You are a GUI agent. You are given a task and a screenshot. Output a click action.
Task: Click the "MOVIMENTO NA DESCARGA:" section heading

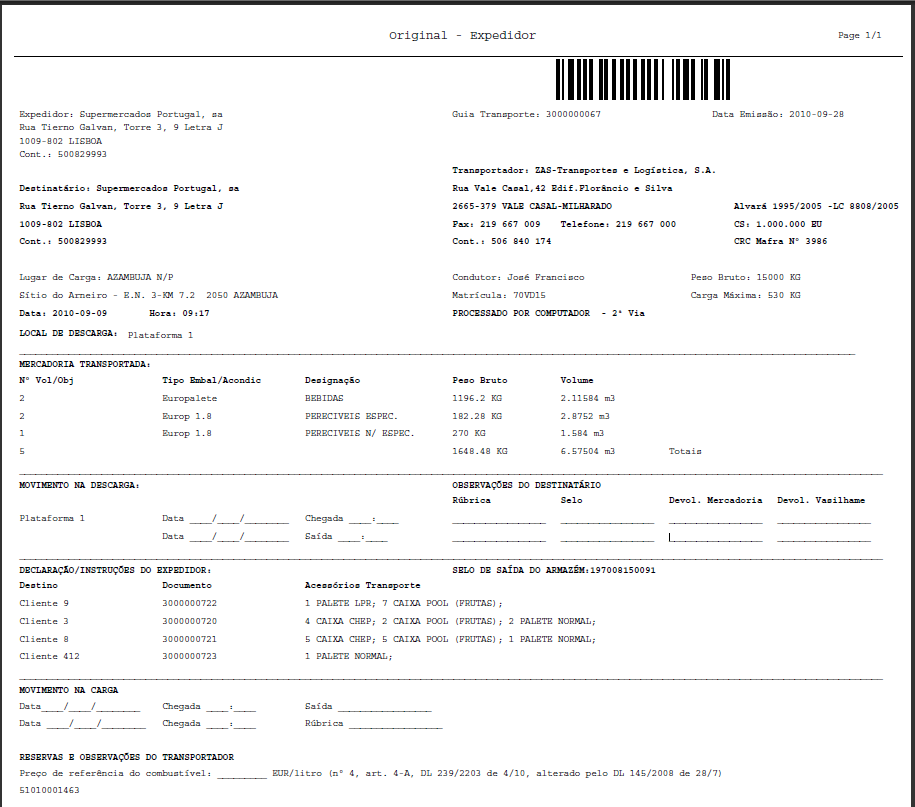click(x=79, y=485)
